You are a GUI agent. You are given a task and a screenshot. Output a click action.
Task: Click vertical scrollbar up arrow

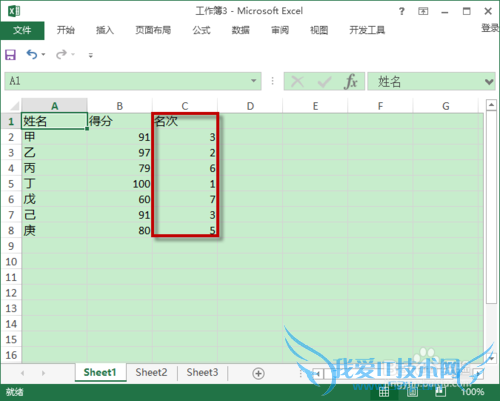(x=491, y=105)
